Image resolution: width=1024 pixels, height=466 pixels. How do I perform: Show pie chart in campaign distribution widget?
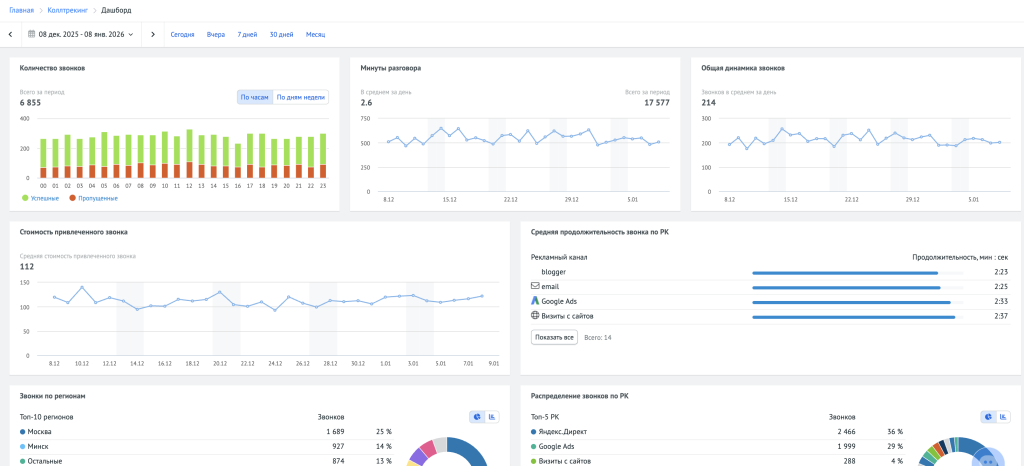pyautogui.click(x=988, y=417)
